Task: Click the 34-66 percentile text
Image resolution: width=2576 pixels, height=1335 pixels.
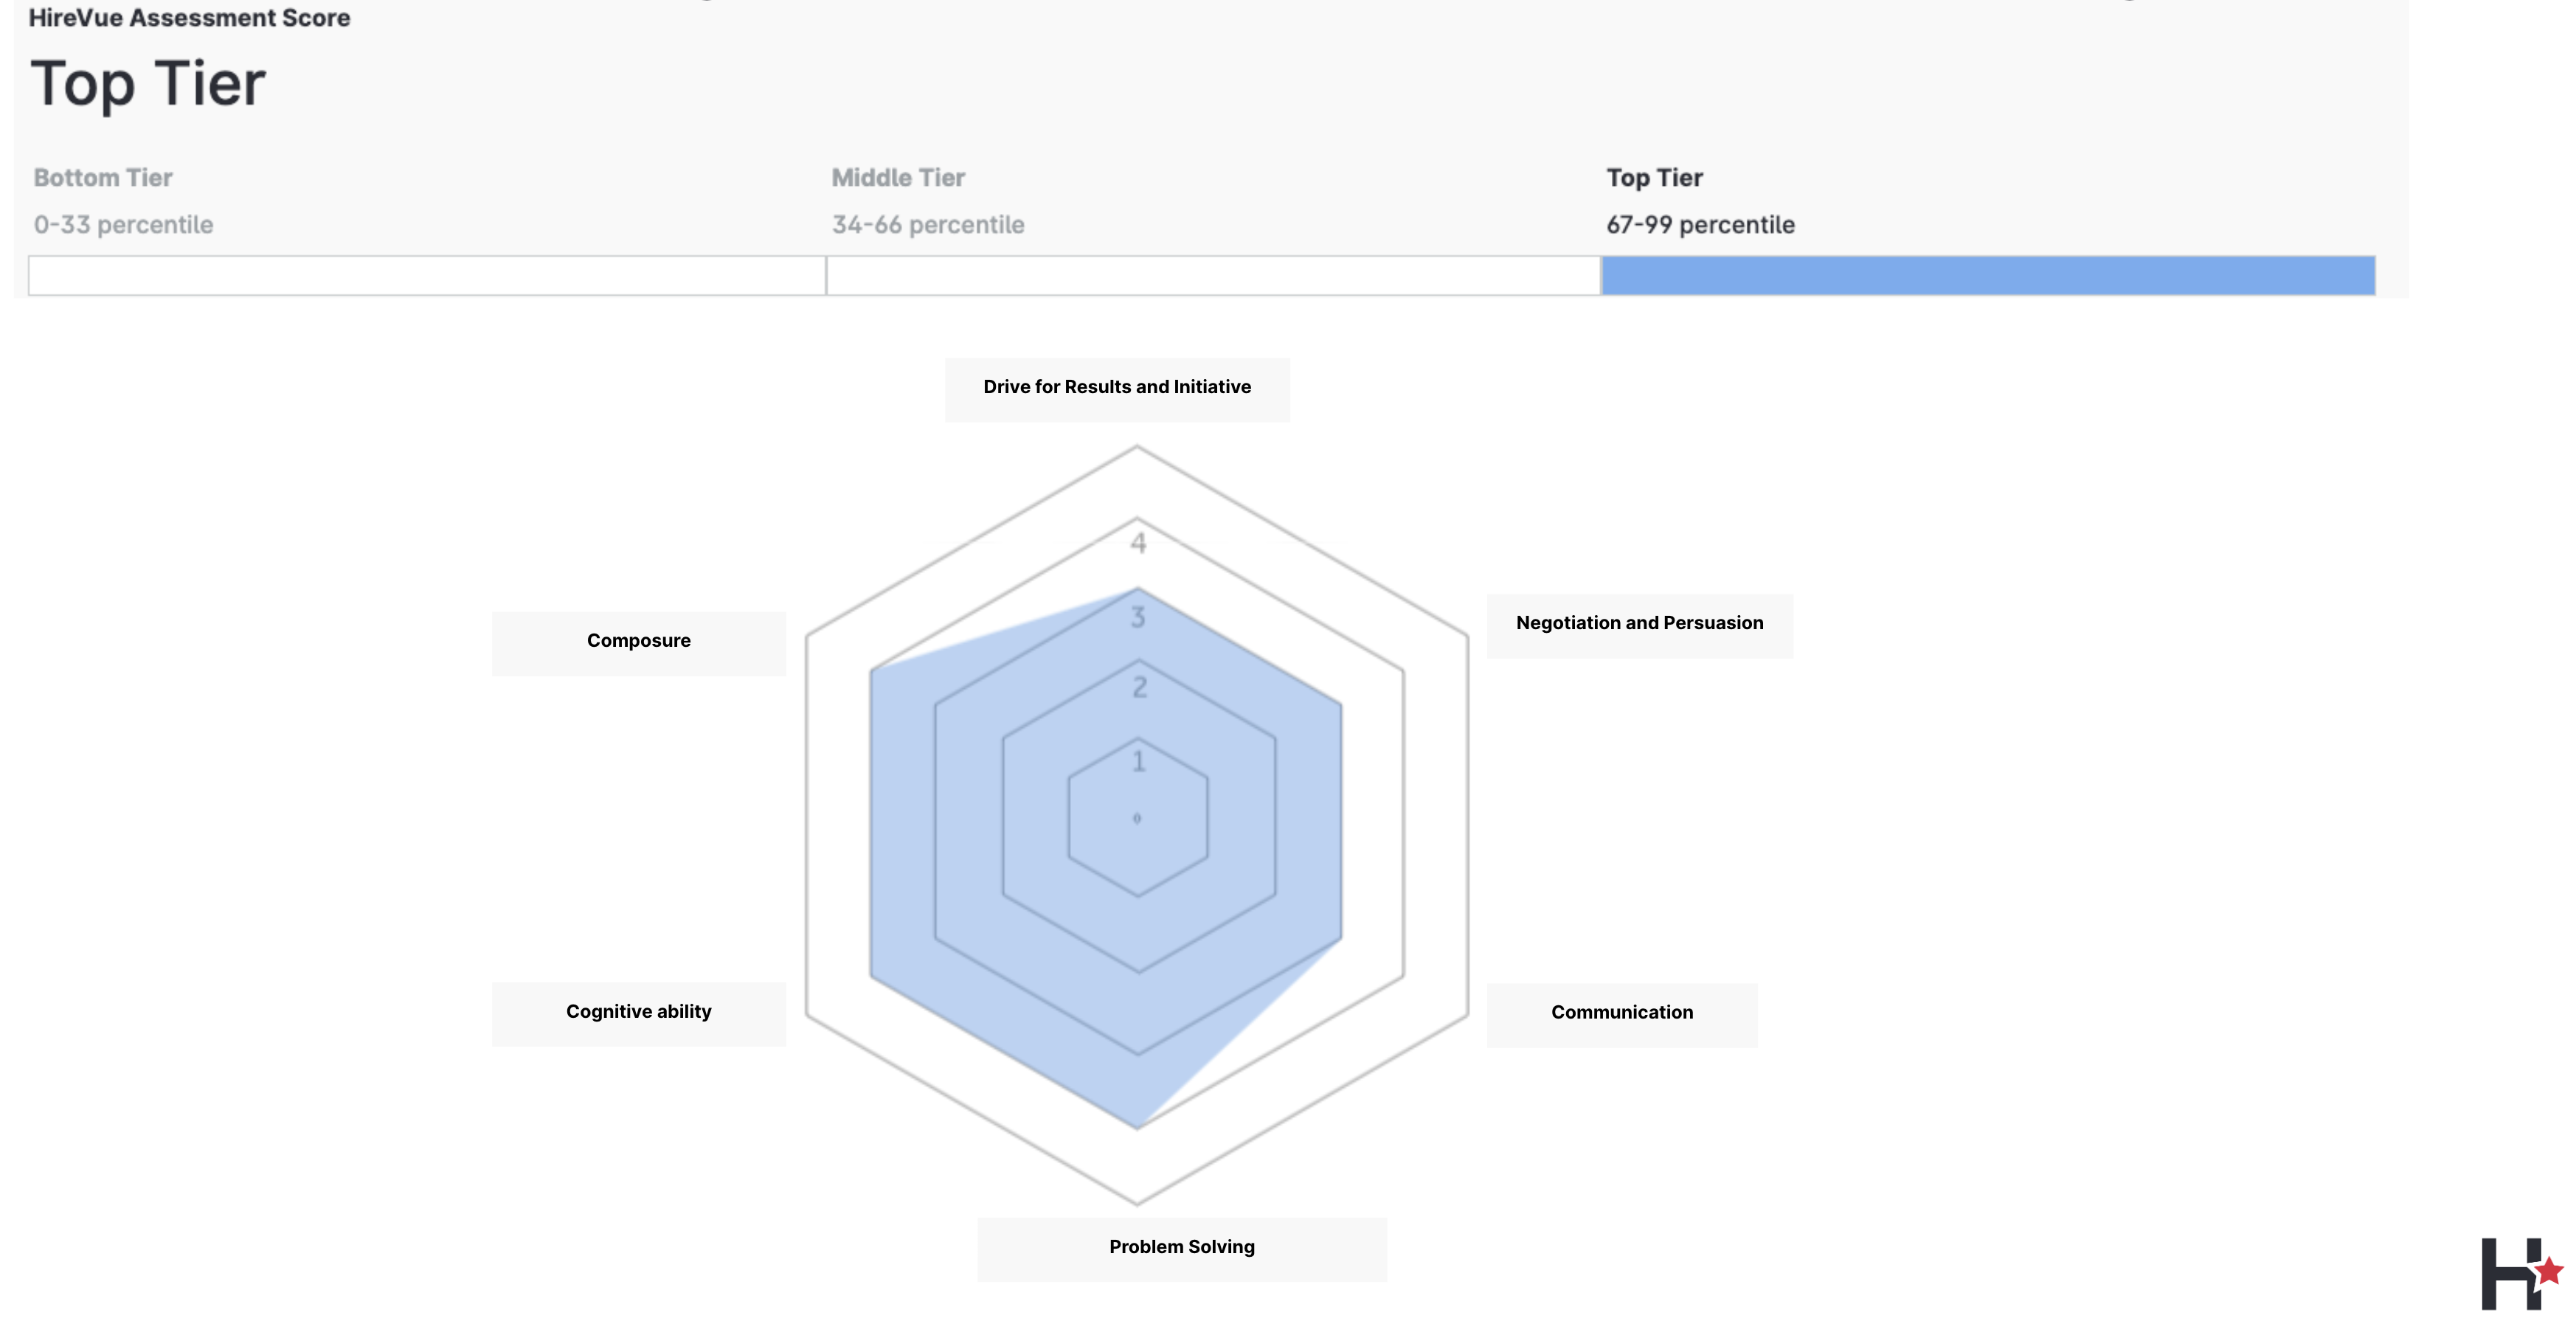Action: coord(927,225)
